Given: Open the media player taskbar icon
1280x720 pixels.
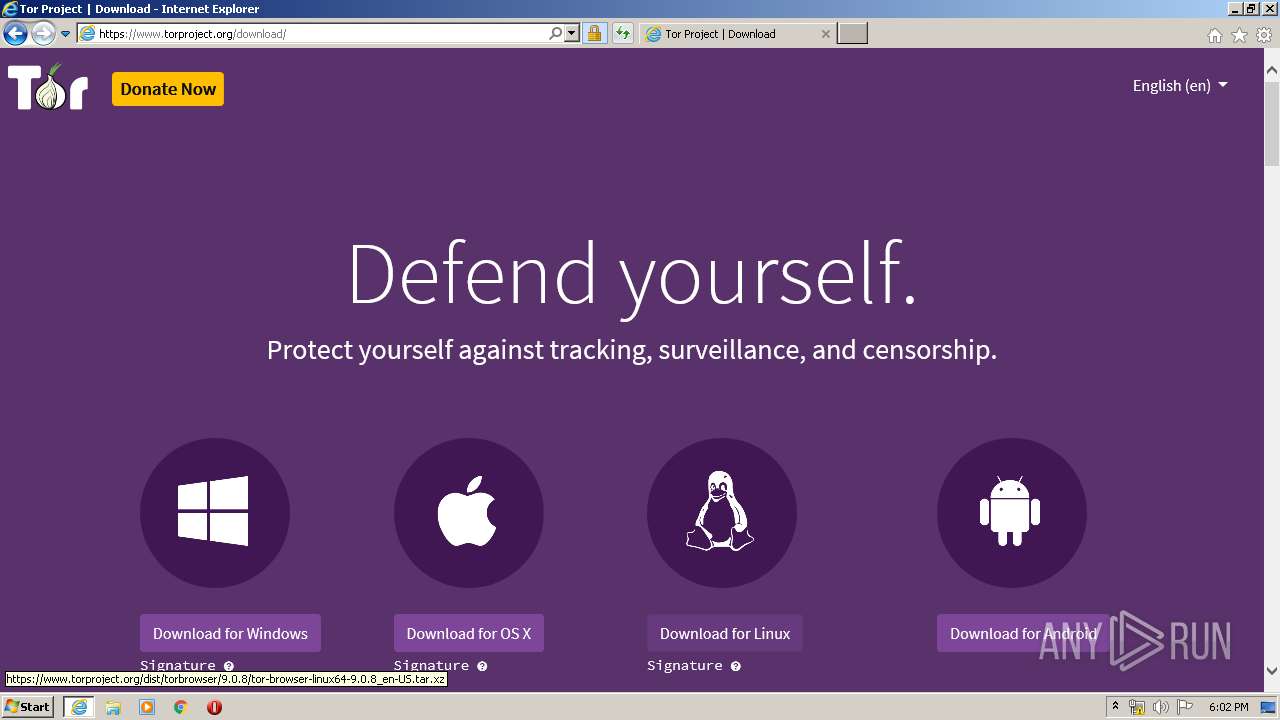Looking at the screenshot, I should [x=147, y=707].
